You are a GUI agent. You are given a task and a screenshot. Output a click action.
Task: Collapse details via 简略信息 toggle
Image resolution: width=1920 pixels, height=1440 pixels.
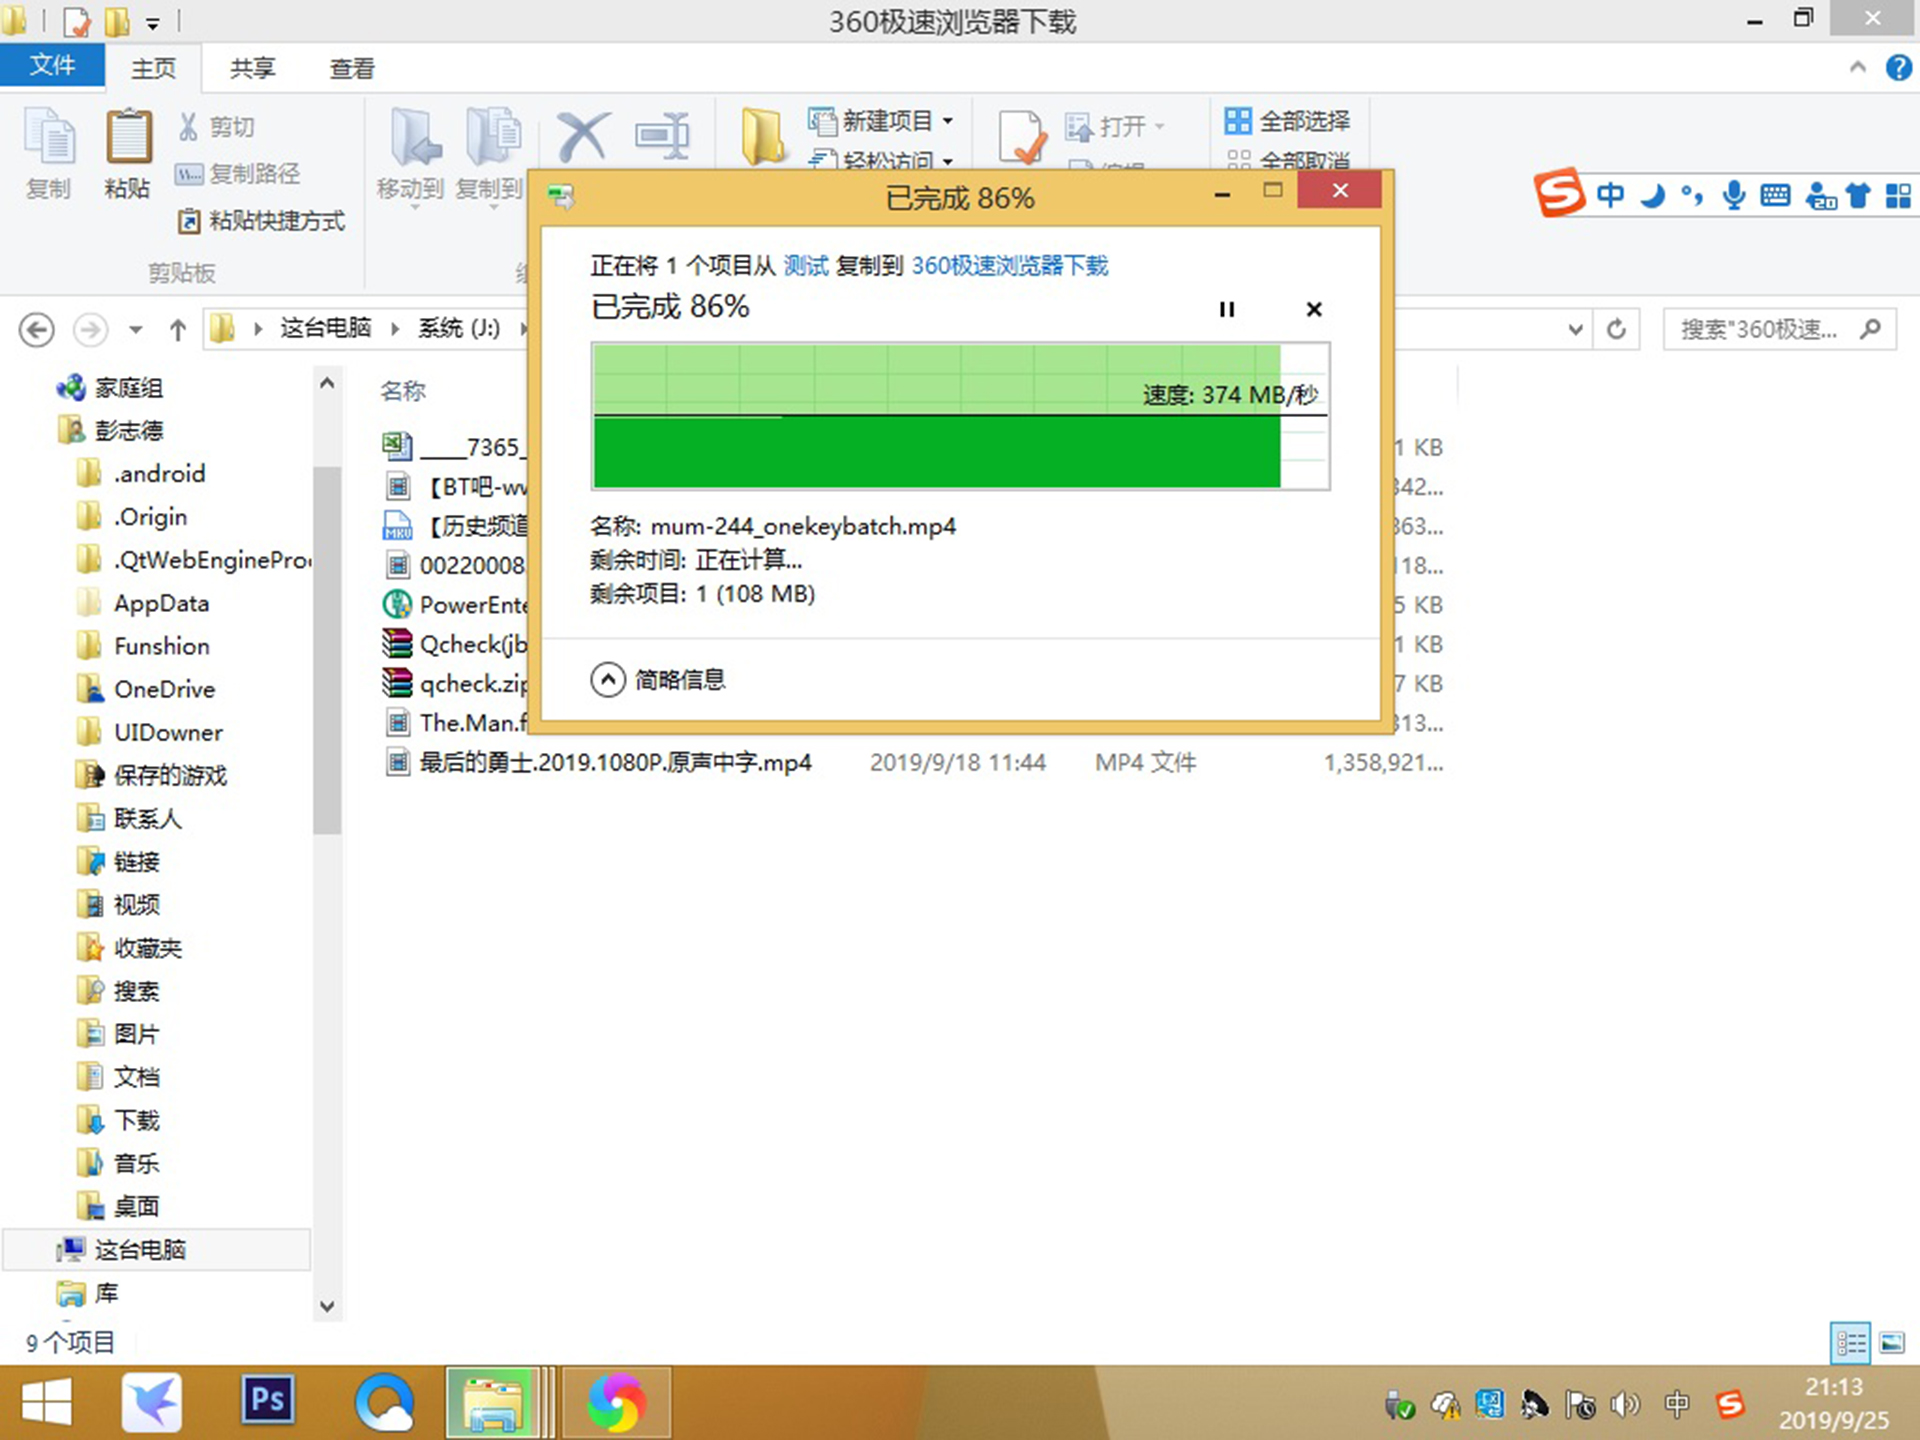coord(658,680)
